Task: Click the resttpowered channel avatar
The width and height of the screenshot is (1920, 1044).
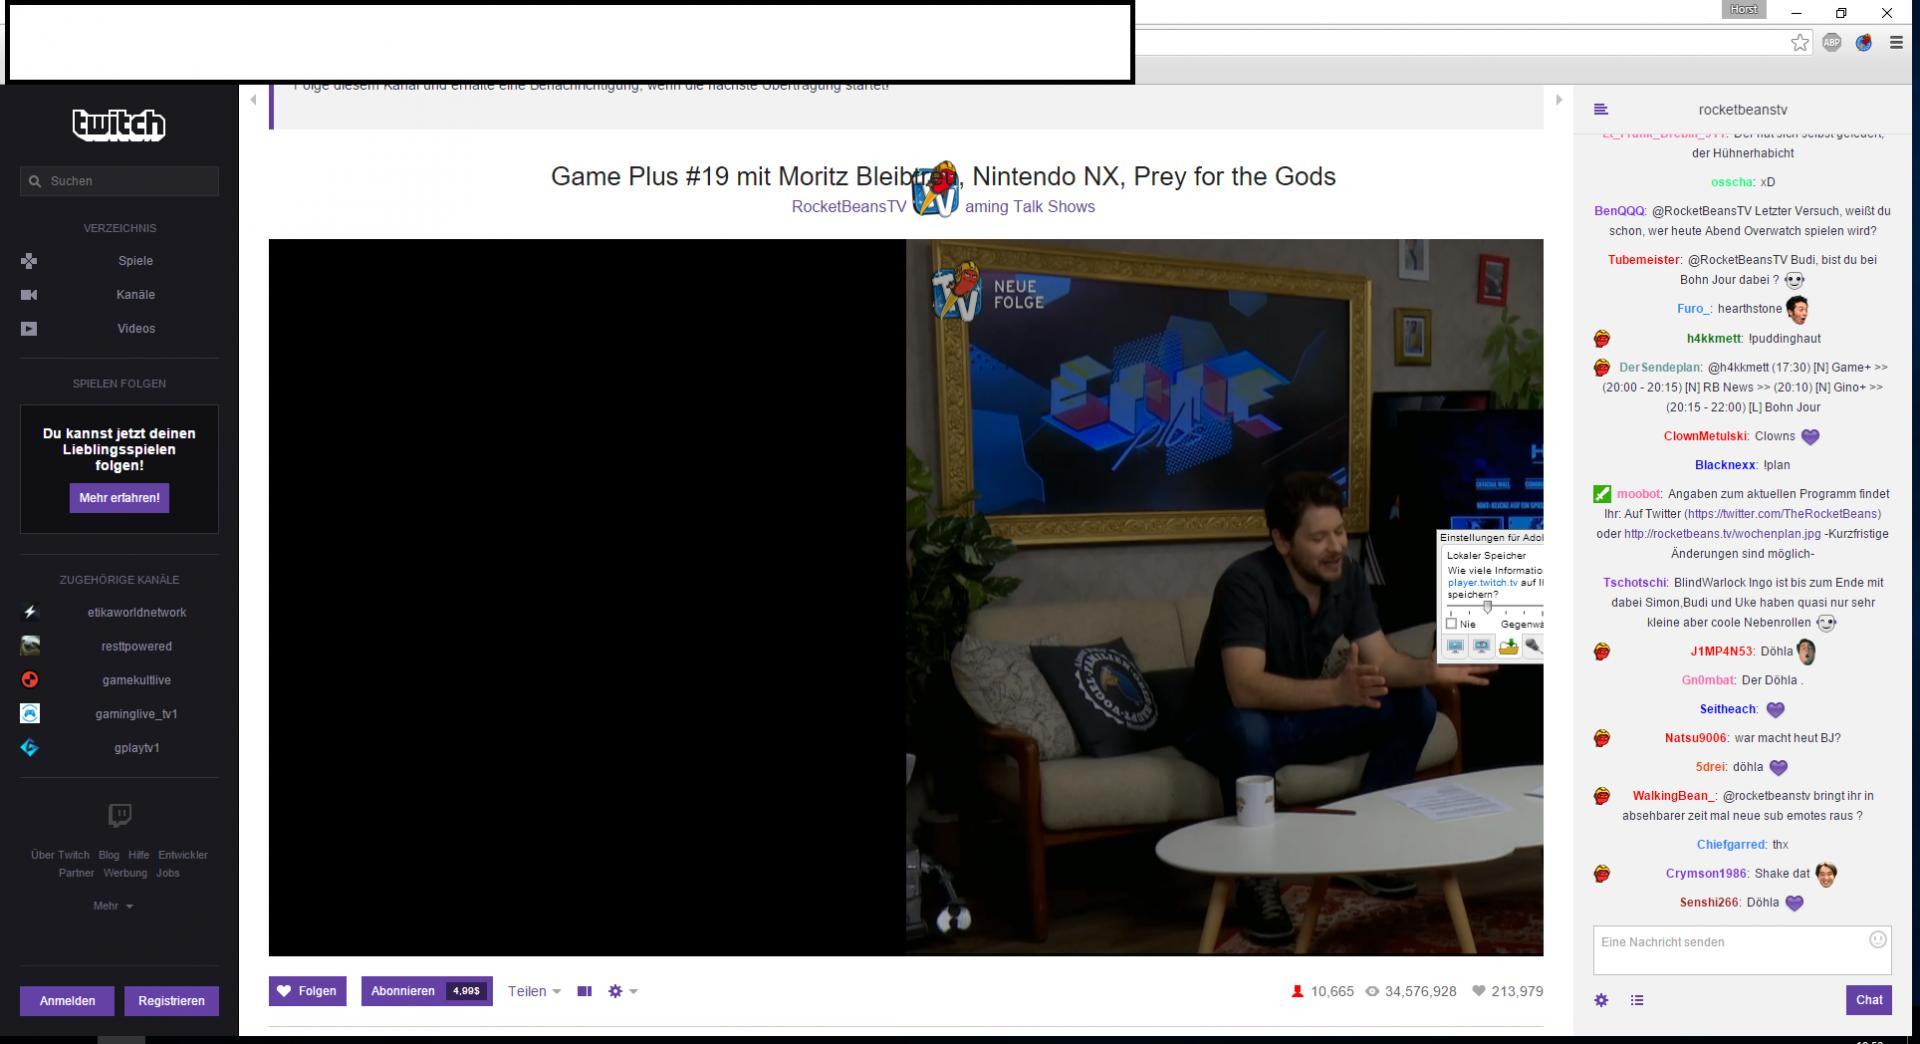Action: click(30, 647)
